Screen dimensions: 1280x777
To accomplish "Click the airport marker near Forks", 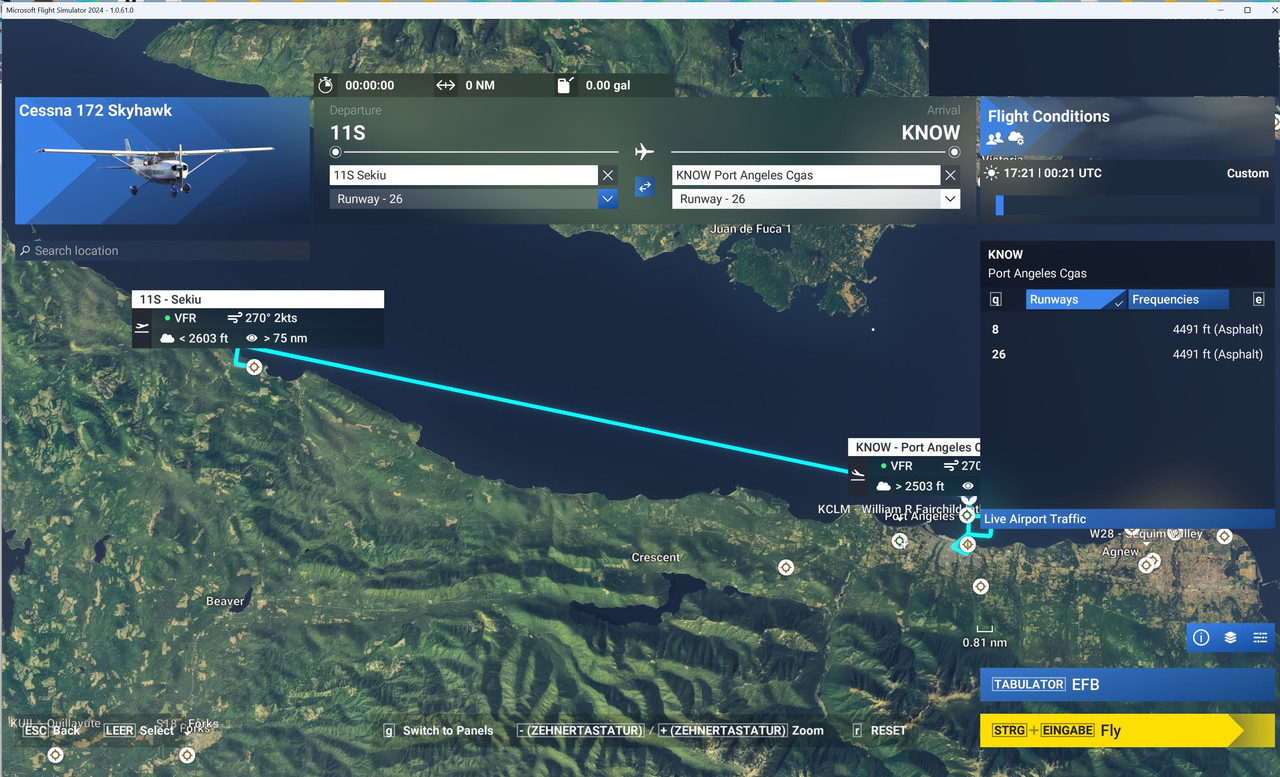I will coord(187,755).
